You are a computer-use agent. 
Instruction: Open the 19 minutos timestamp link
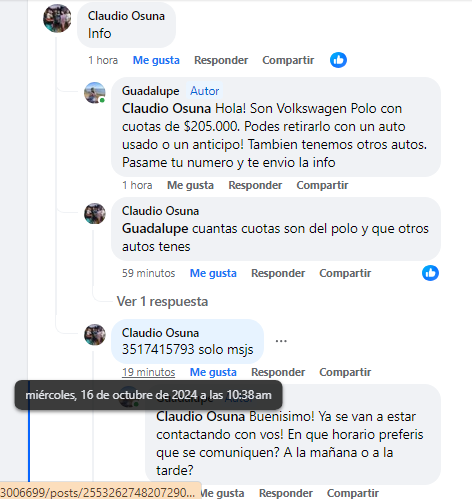pyautogui.click(x=148, y=372)
